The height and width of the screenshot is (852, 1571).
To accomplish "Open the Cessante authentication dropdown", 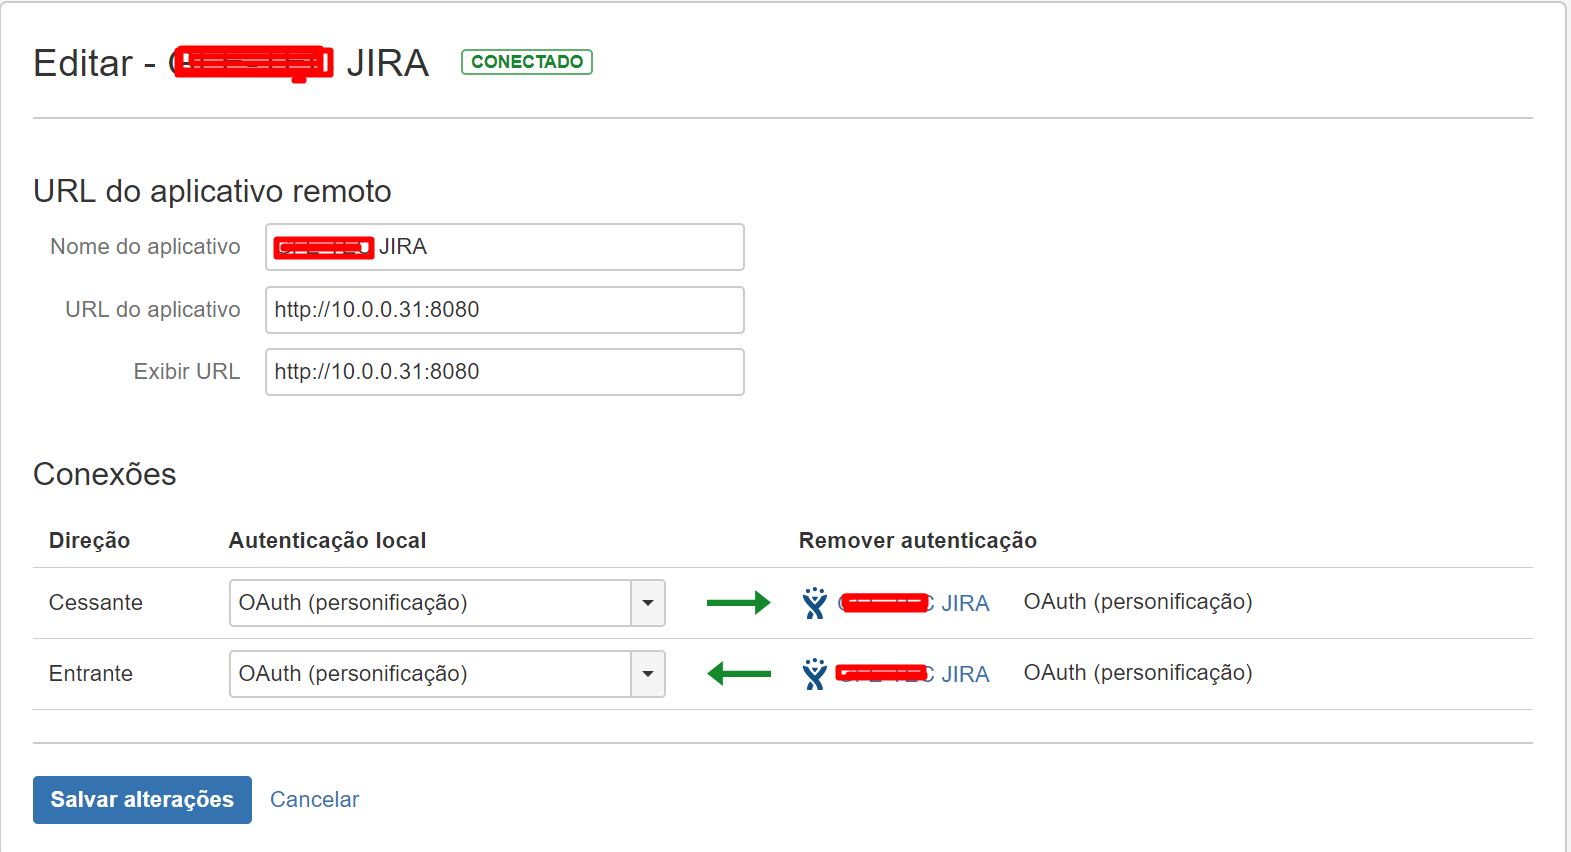I will pos(447,603).
